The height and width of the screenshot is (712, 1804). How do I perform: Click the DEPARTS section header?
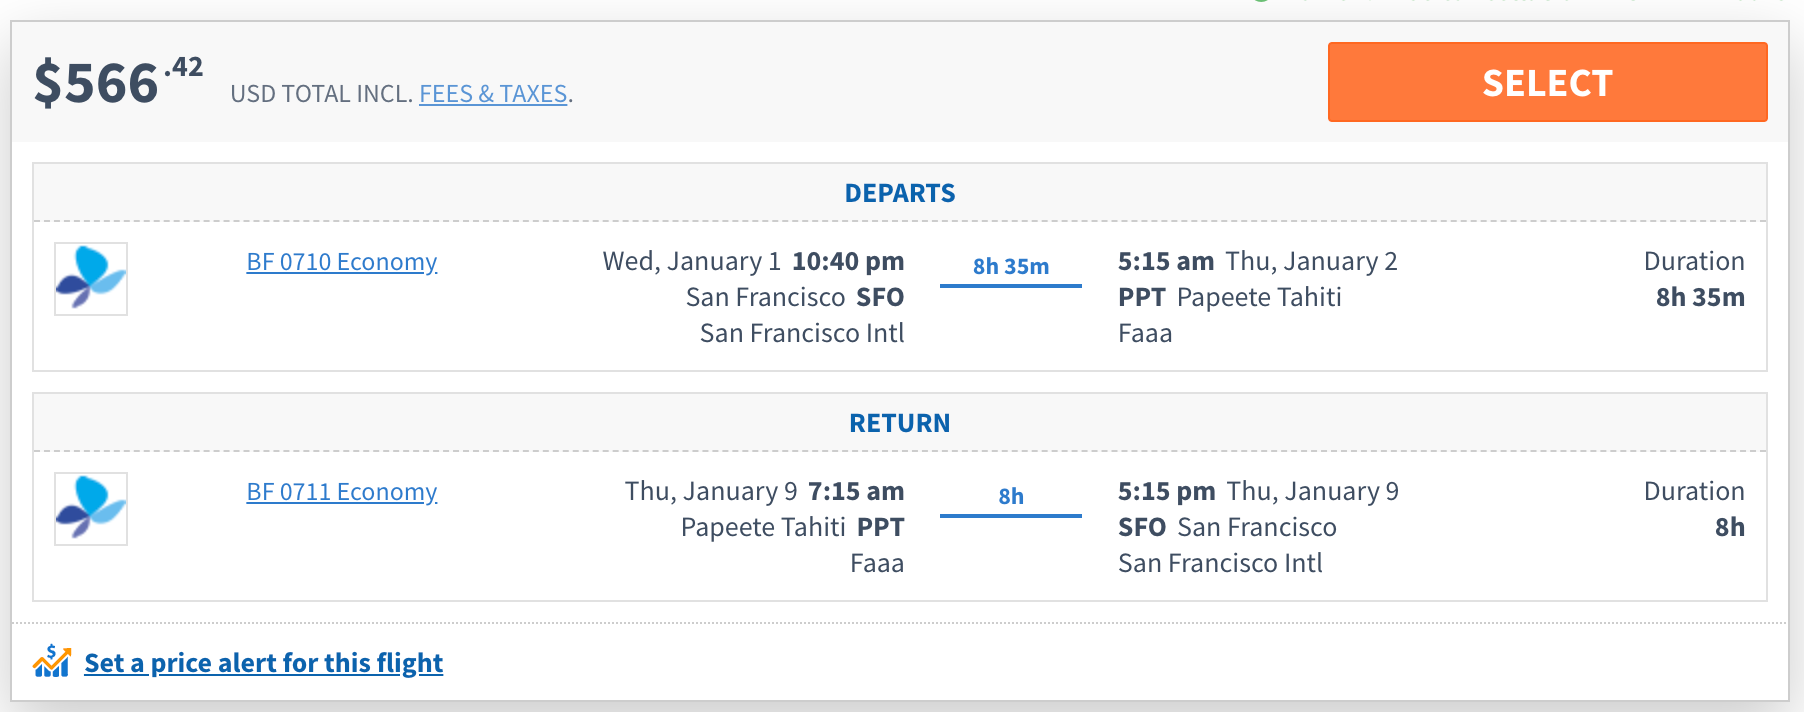click(899, 193)
